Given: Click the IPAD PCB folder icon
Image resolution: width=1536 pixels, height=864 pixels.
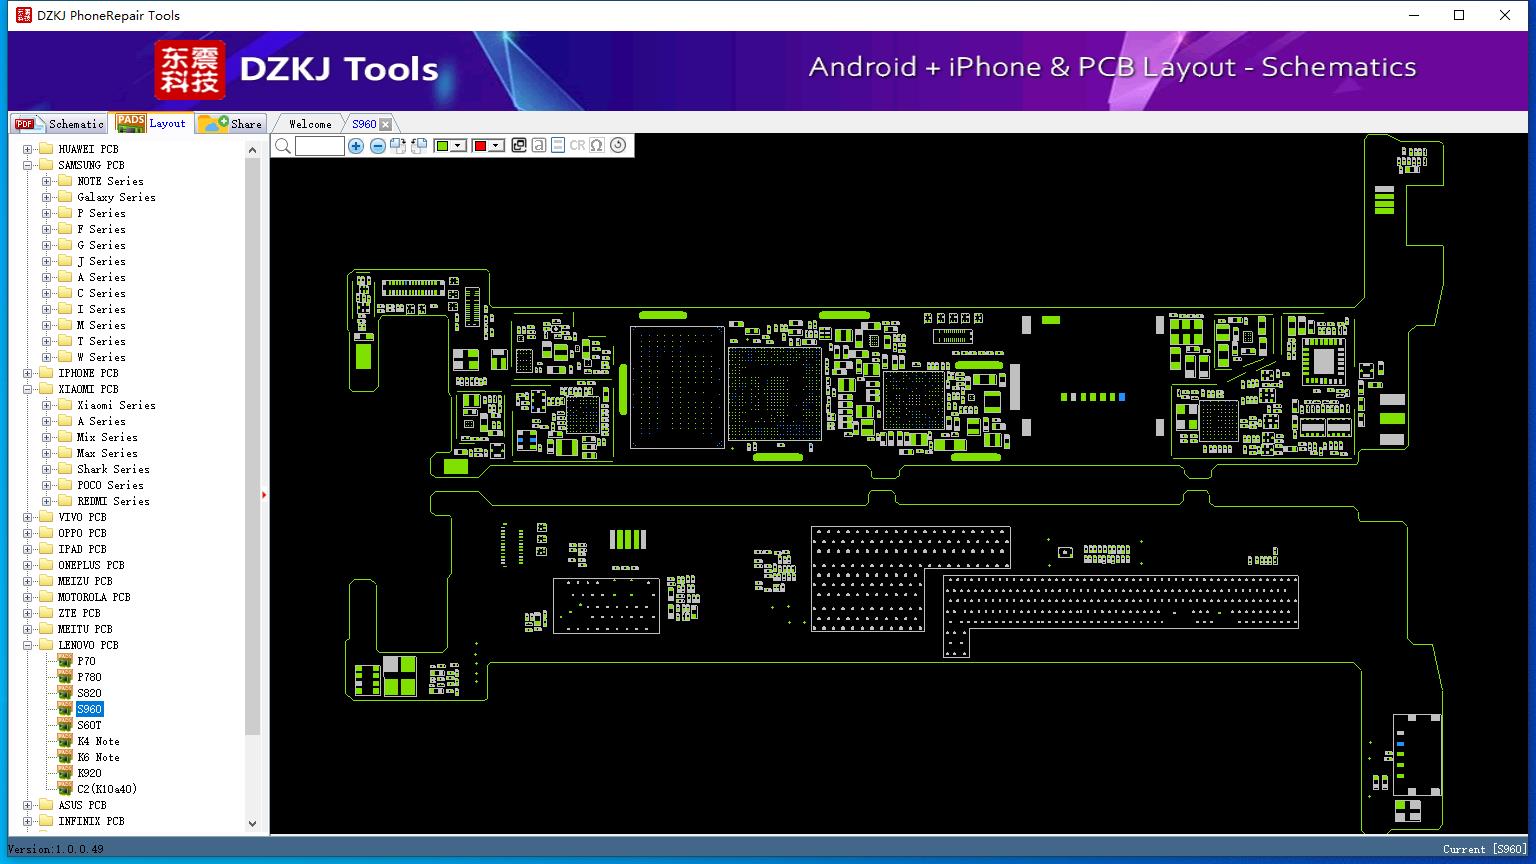Looking at the screenshot, I should point(46,549).
